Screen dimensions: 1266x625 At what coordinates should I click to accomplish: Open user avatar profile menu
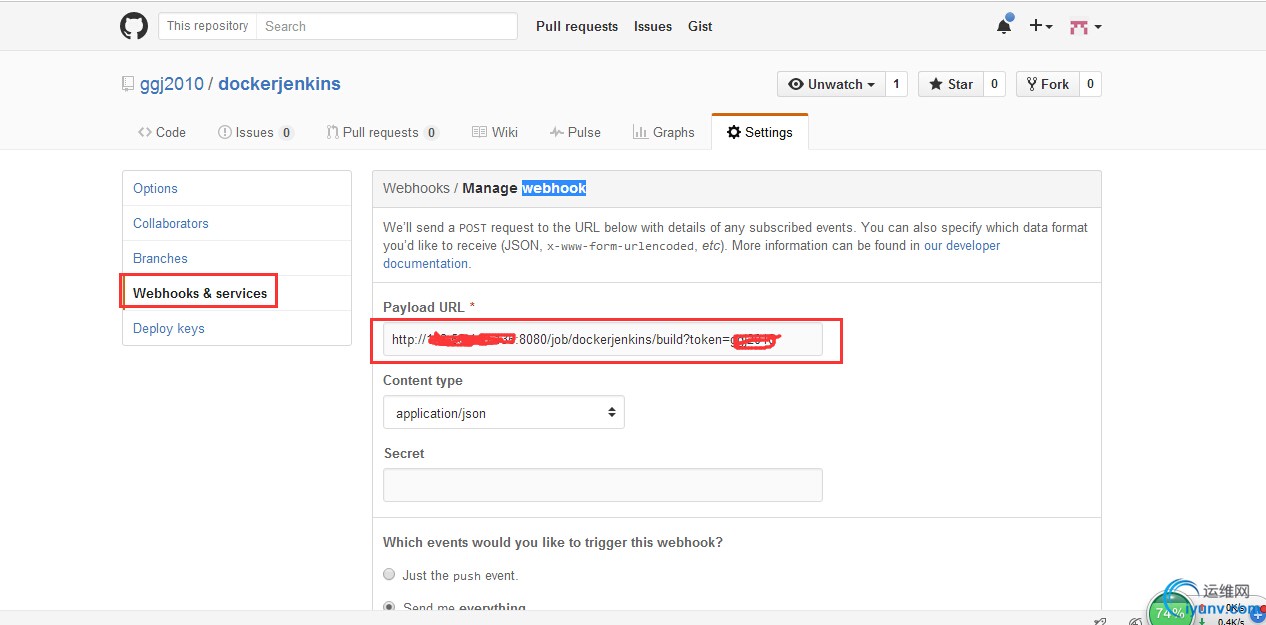click(x=1085, y=27)
